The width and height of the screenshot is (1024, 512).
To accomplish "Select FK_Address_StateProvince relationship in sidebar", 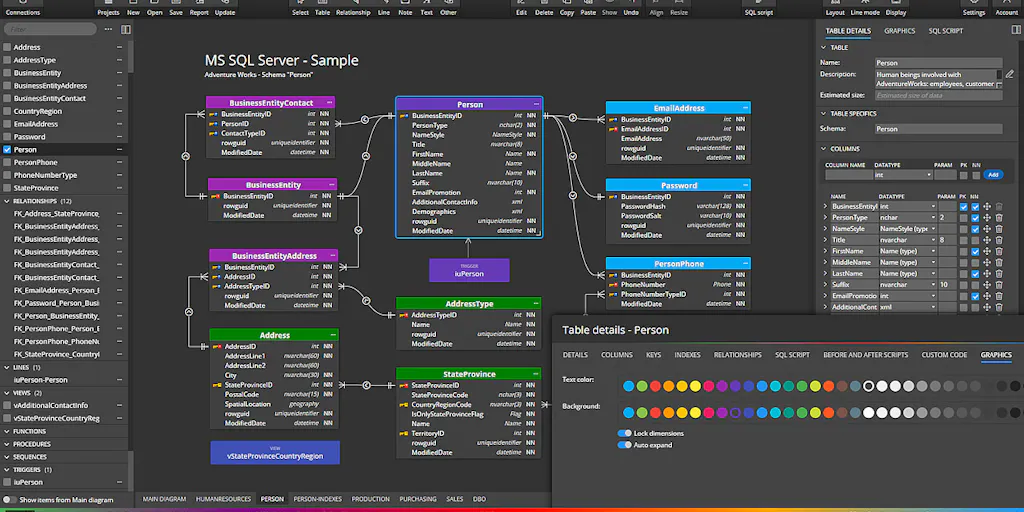I will tap(56, 214).
